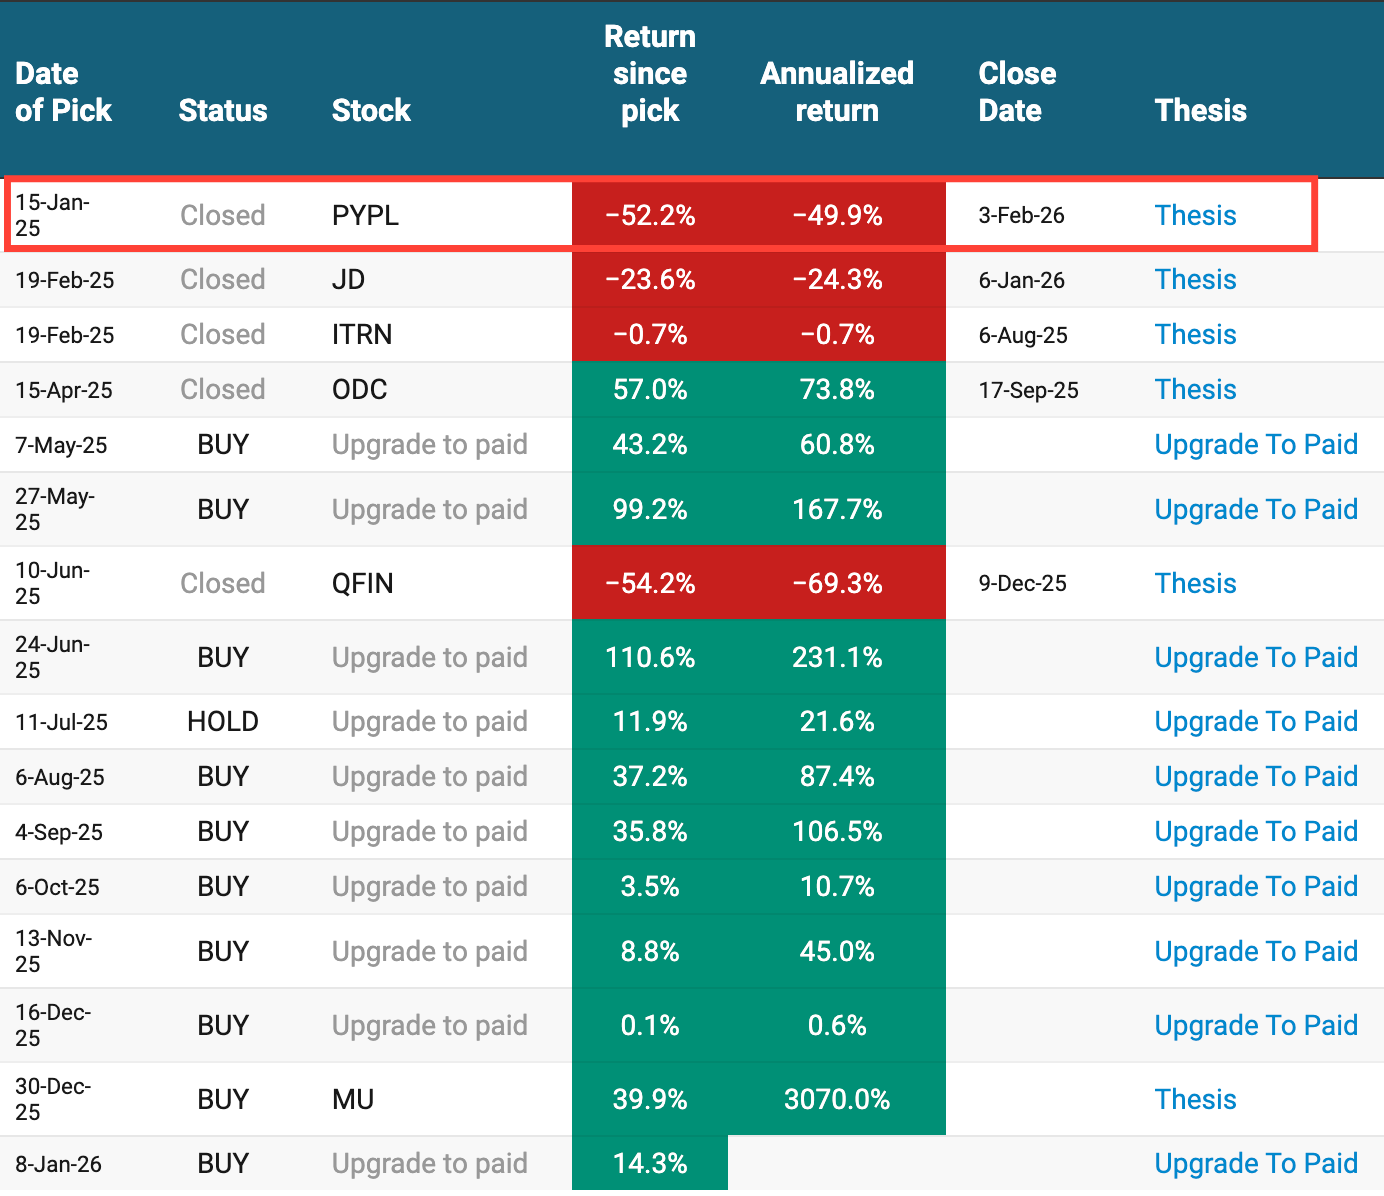
Task: Open the Thesis link for ITRN
Action: [1195, 334]
